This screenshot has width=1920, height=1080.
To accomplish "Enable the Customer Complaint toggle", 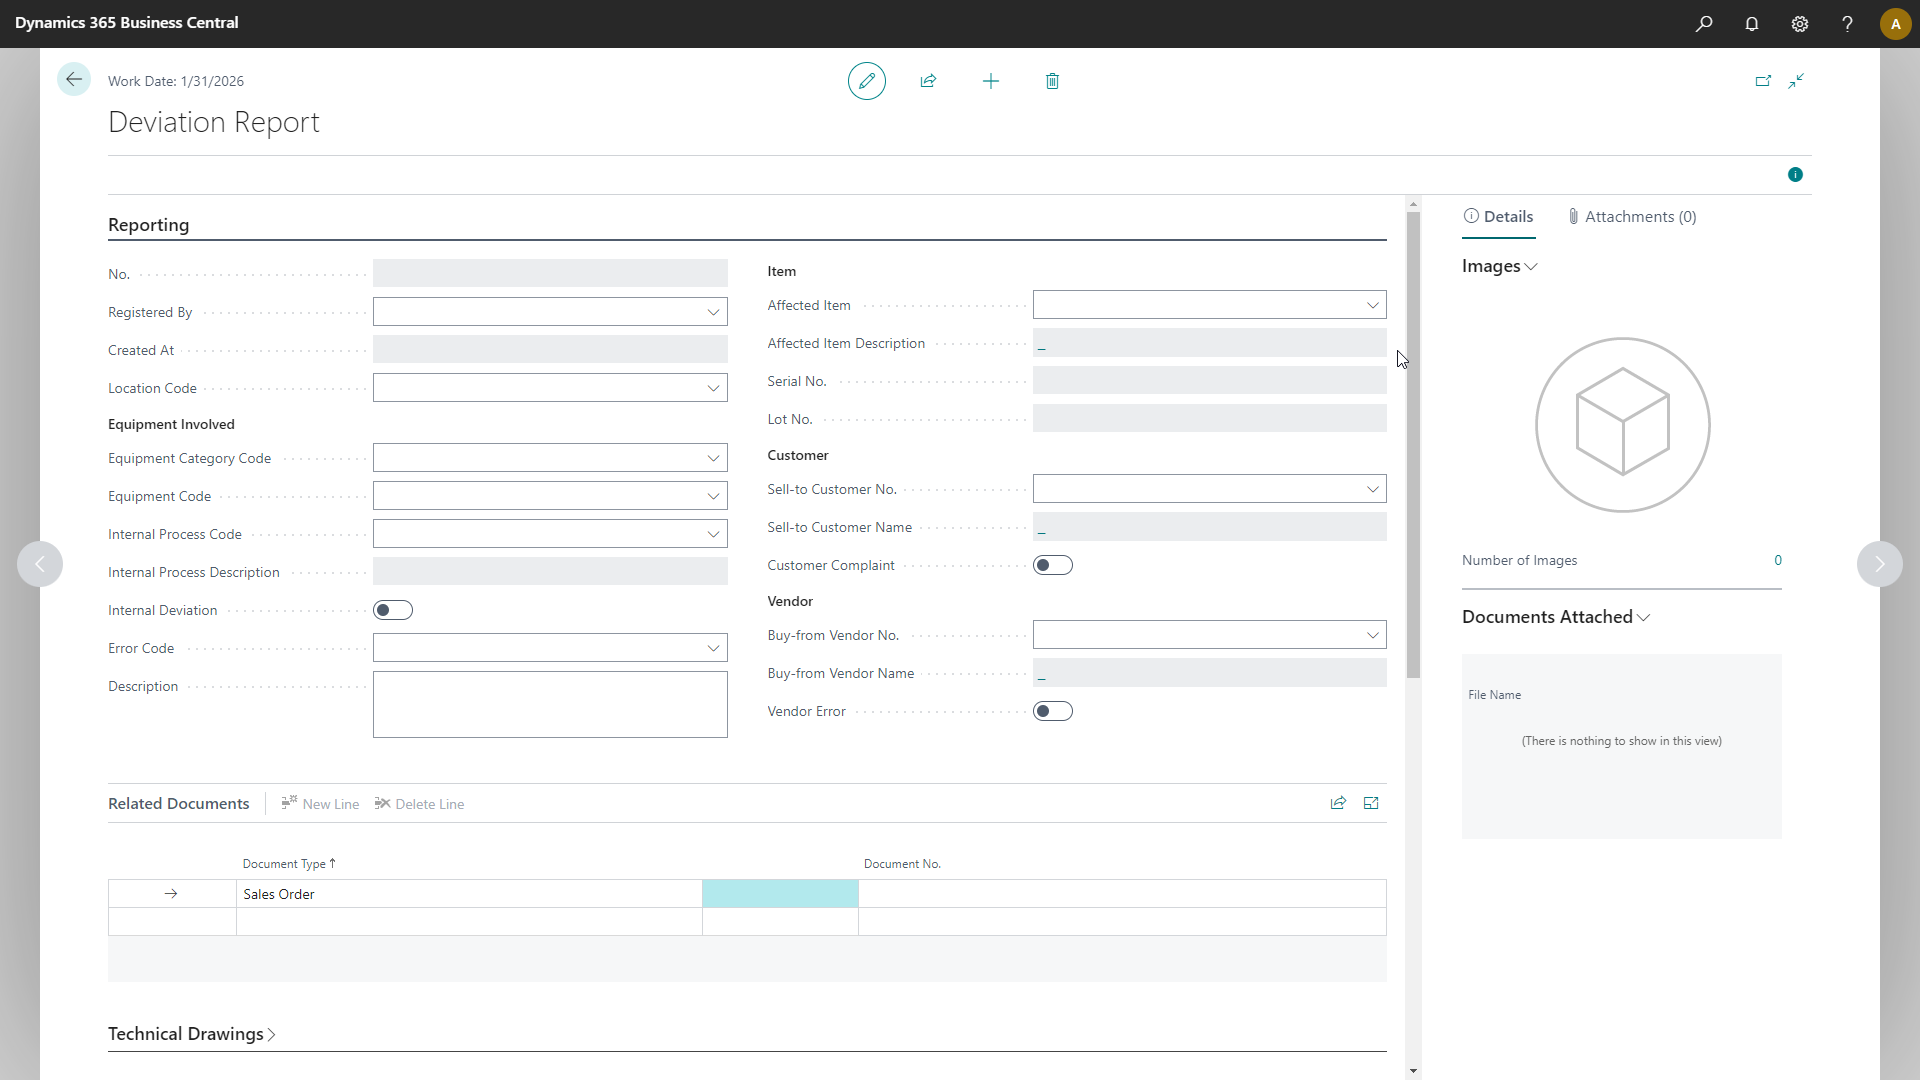I will [1052, 565].
